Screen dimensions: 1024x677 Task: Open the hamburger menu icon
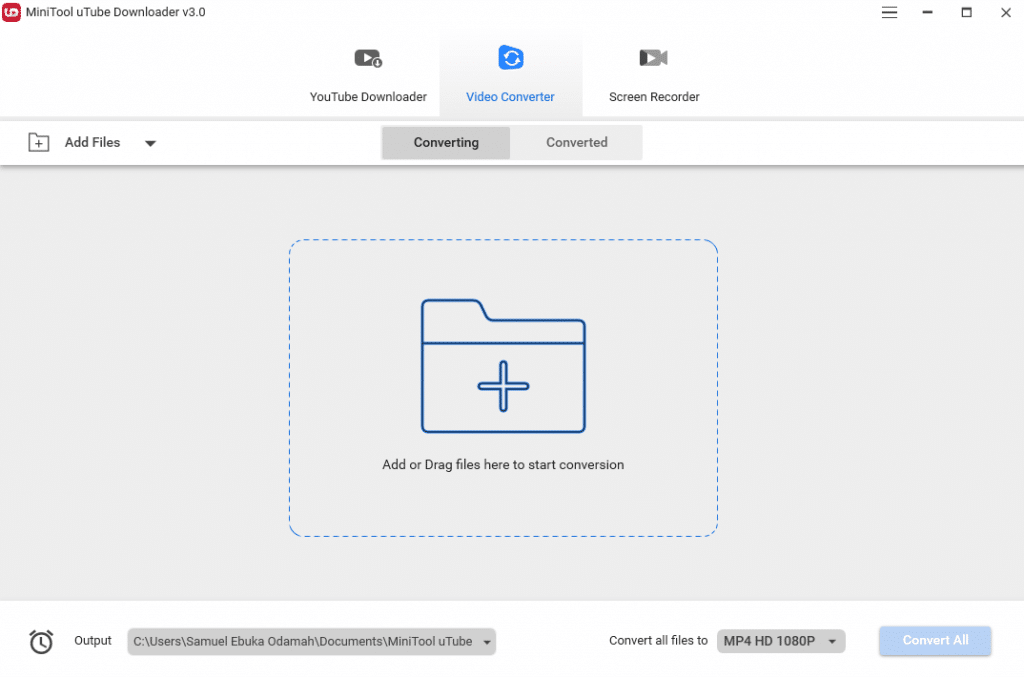[x=889, y=13]
